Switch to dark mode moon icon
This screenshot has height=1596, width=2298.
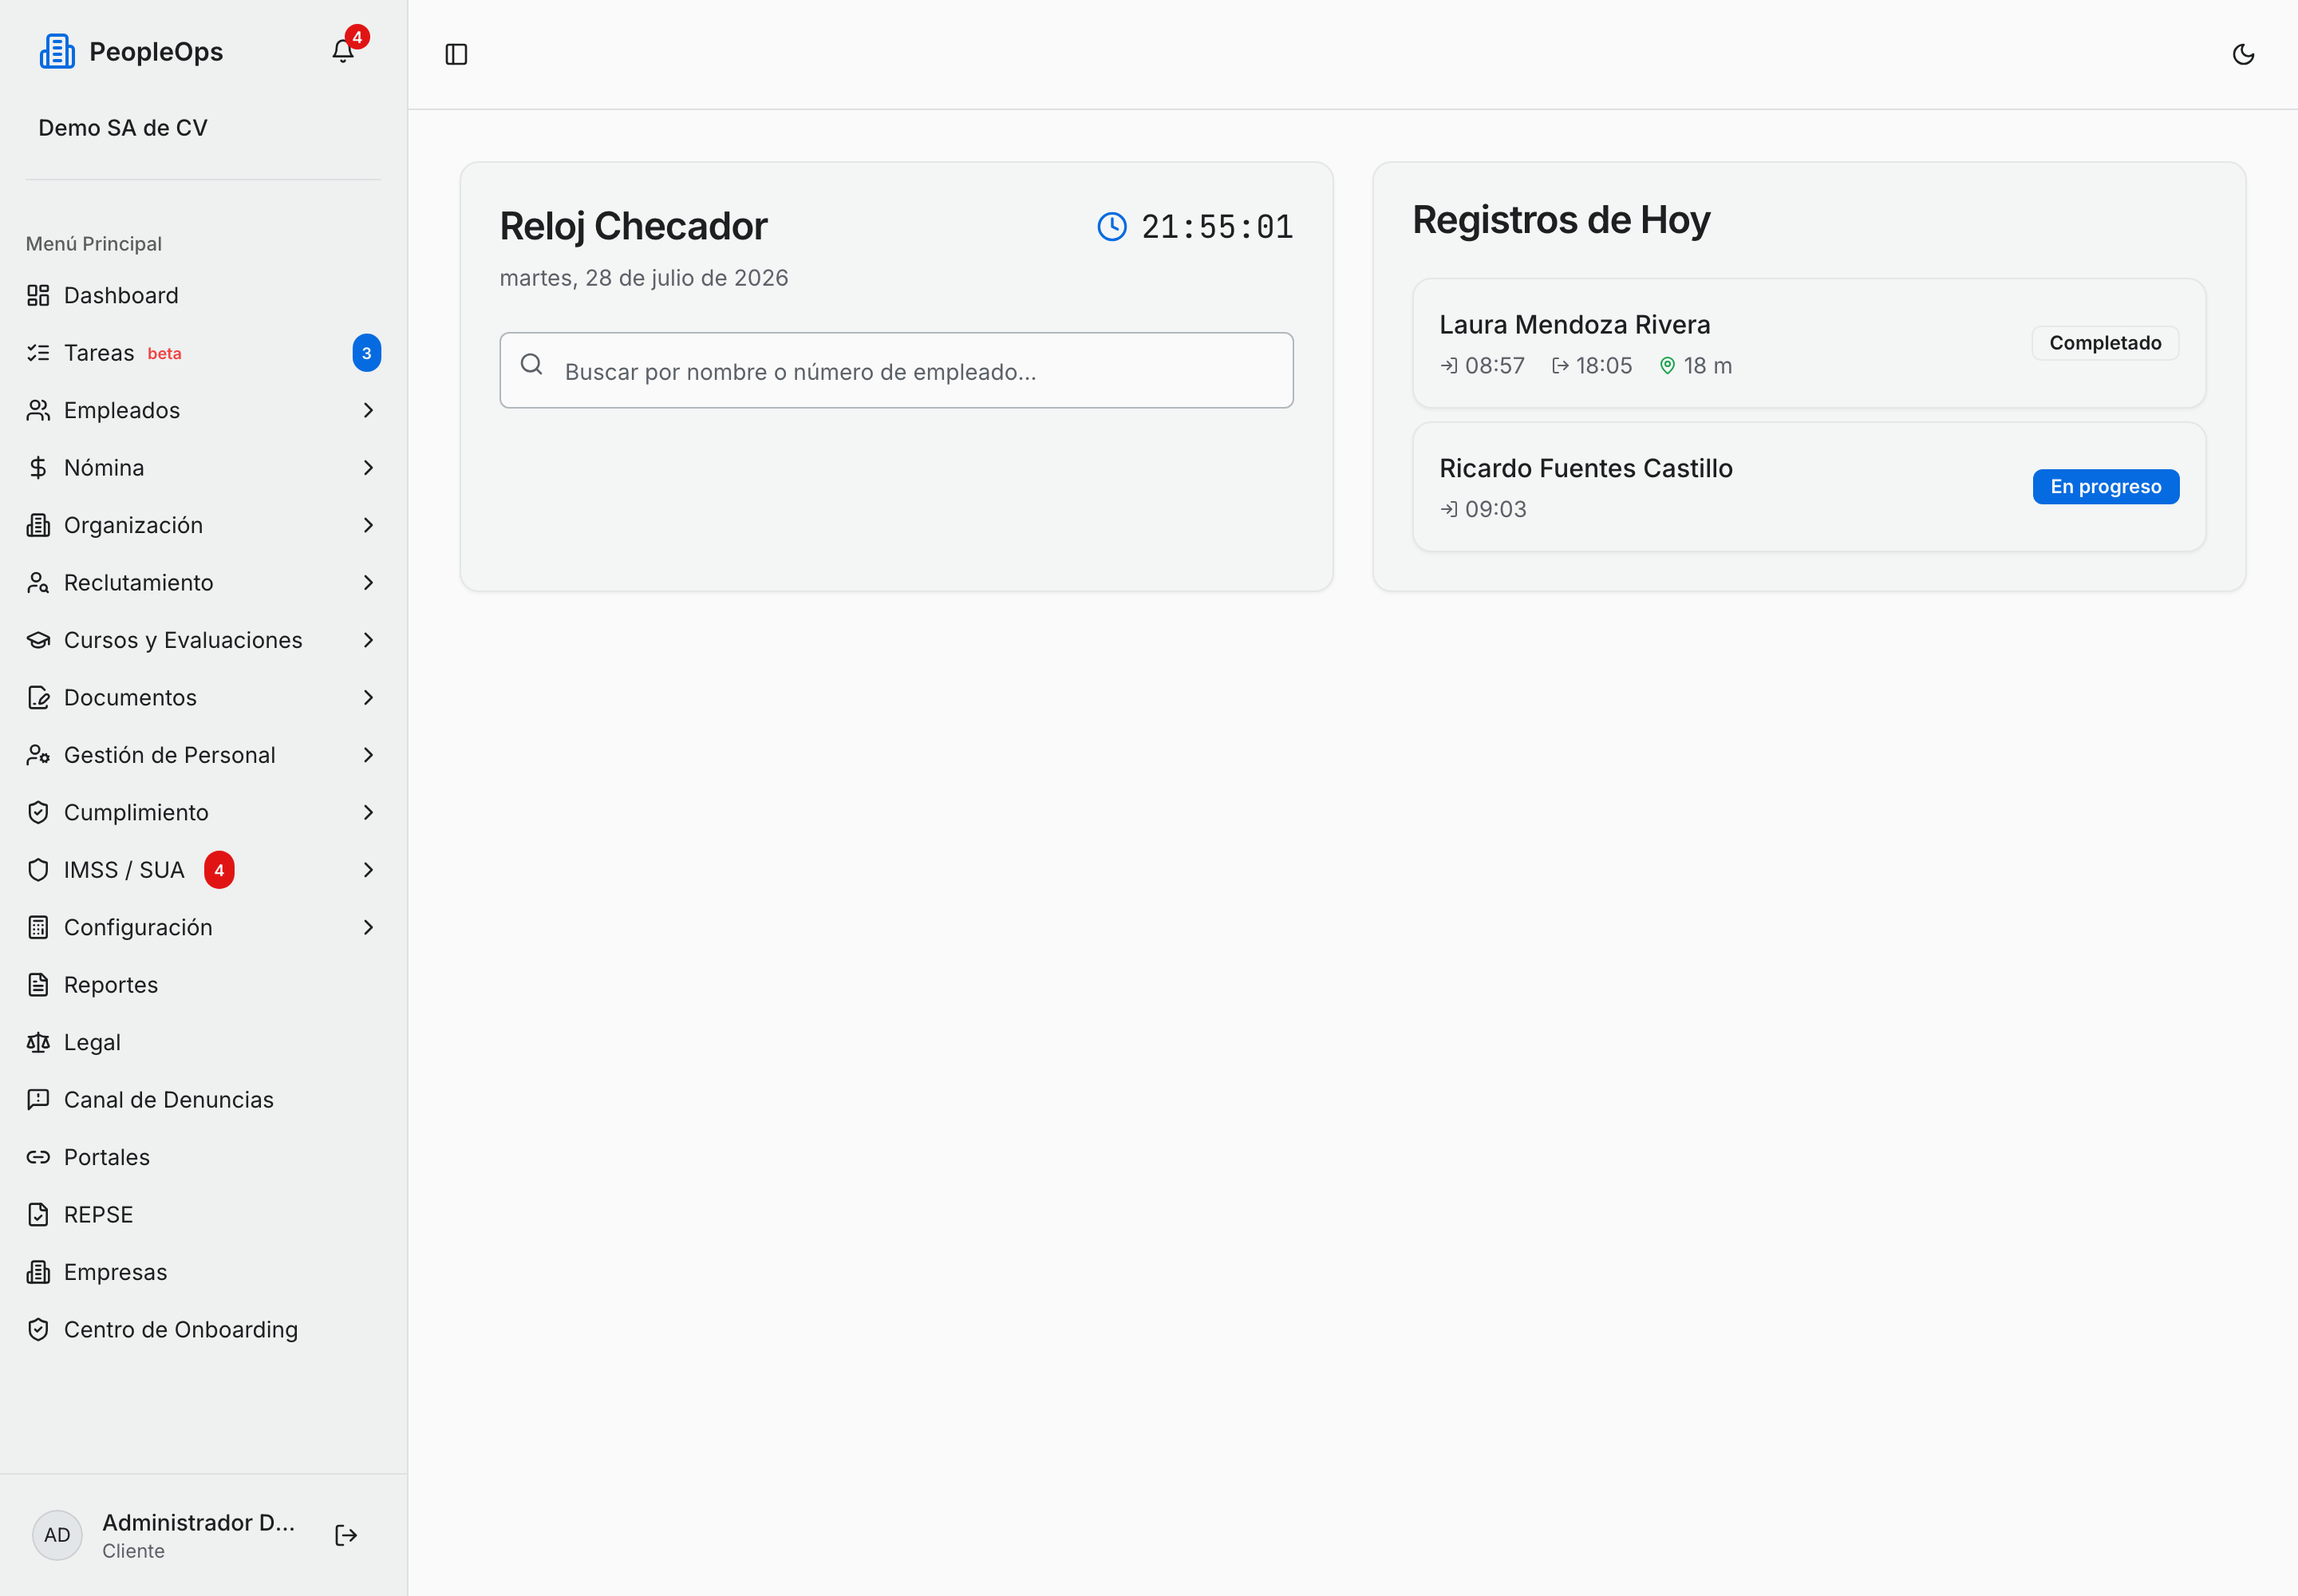[2243, 54]
